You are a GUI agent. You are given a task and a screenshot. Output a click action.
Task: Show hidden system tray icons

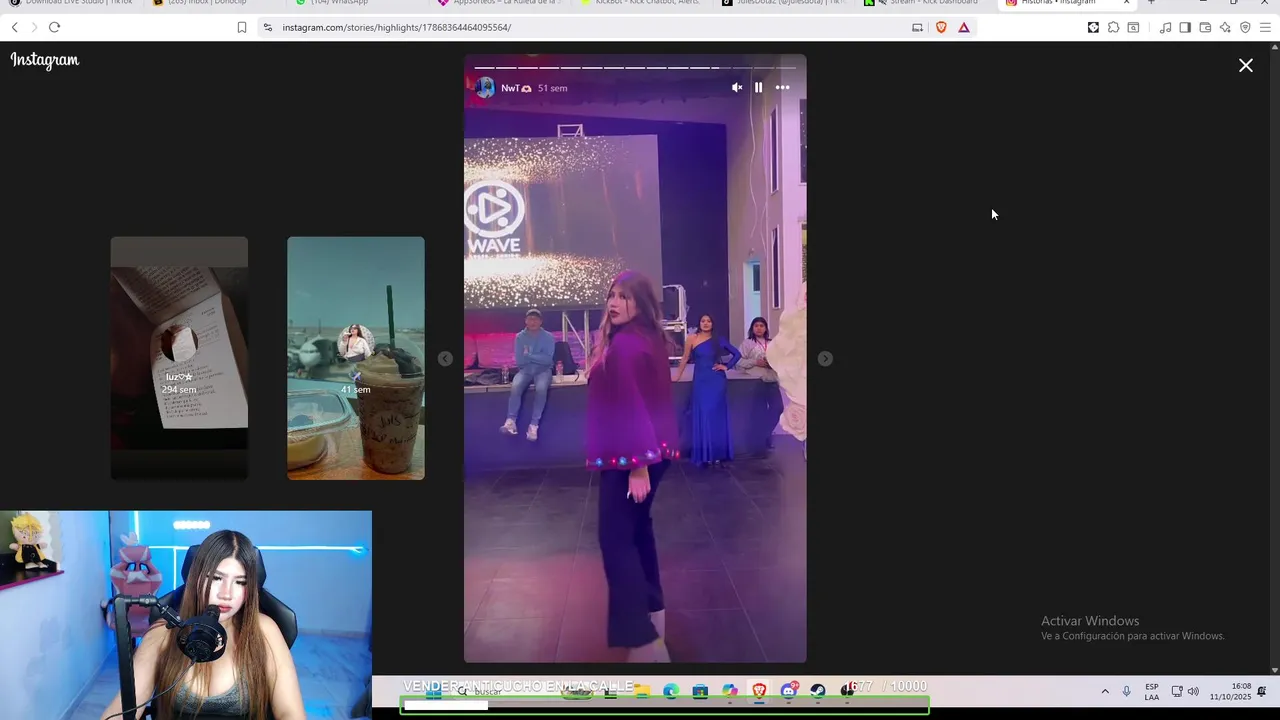click(1105, 691)
